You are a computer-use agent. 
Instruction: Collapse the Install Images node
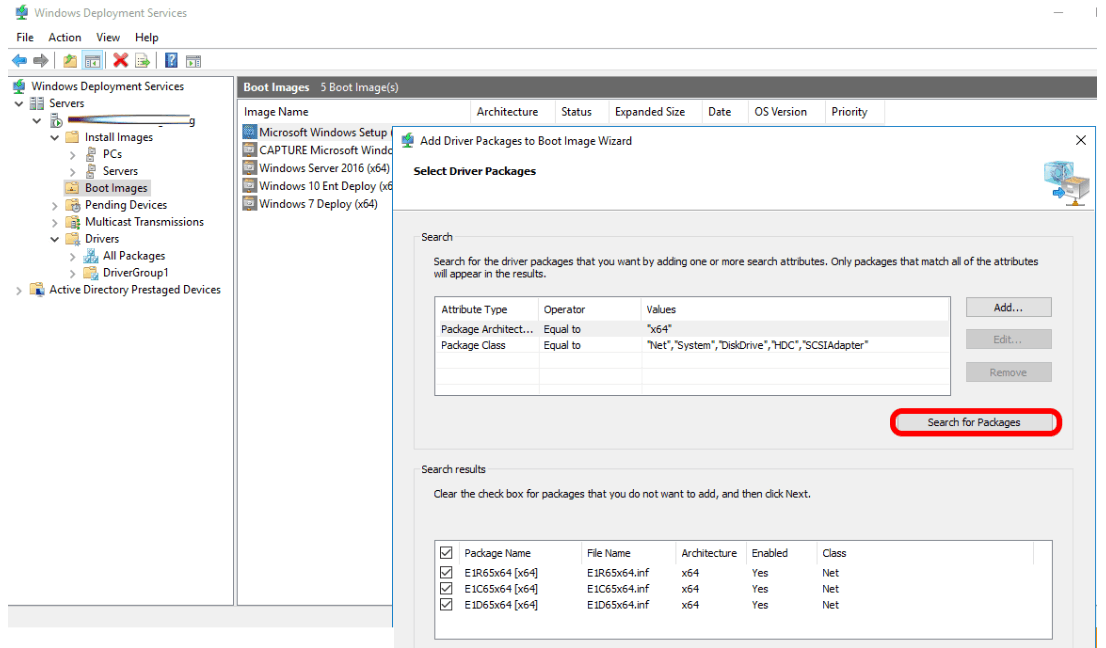coord(54,137)
